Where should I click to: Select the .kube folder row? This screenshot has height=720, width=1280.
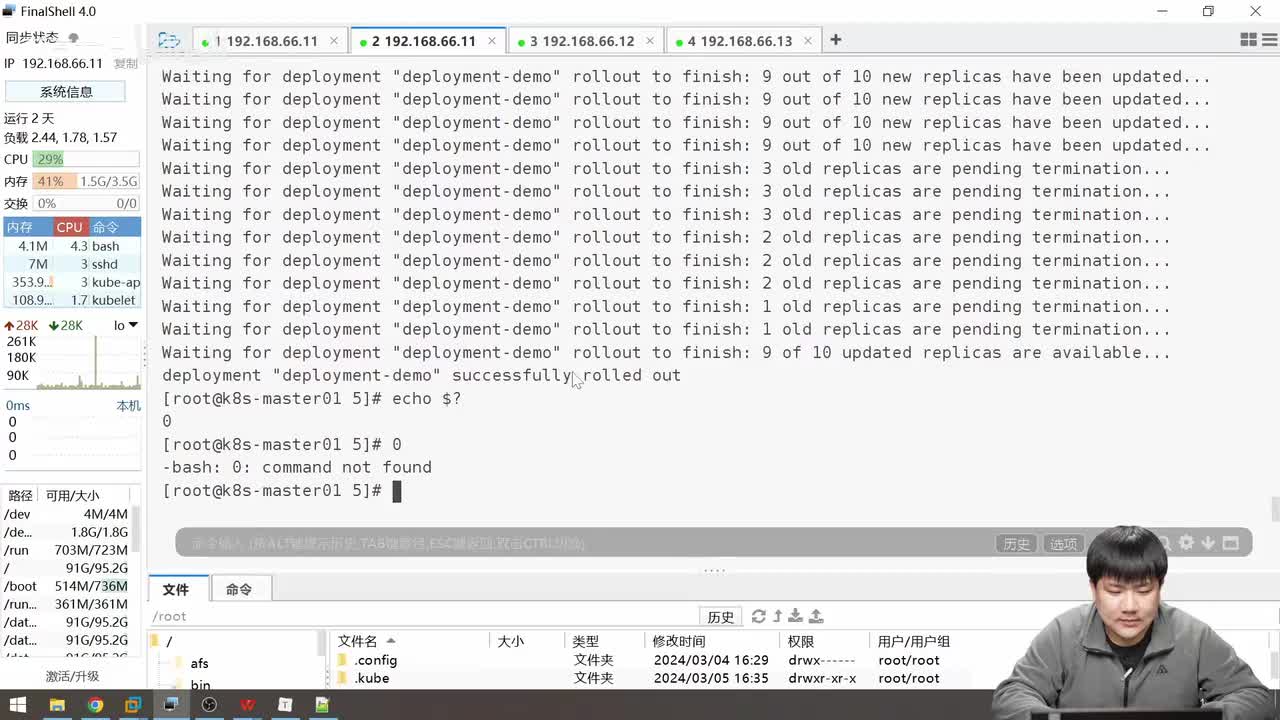(x=660, y=678)
